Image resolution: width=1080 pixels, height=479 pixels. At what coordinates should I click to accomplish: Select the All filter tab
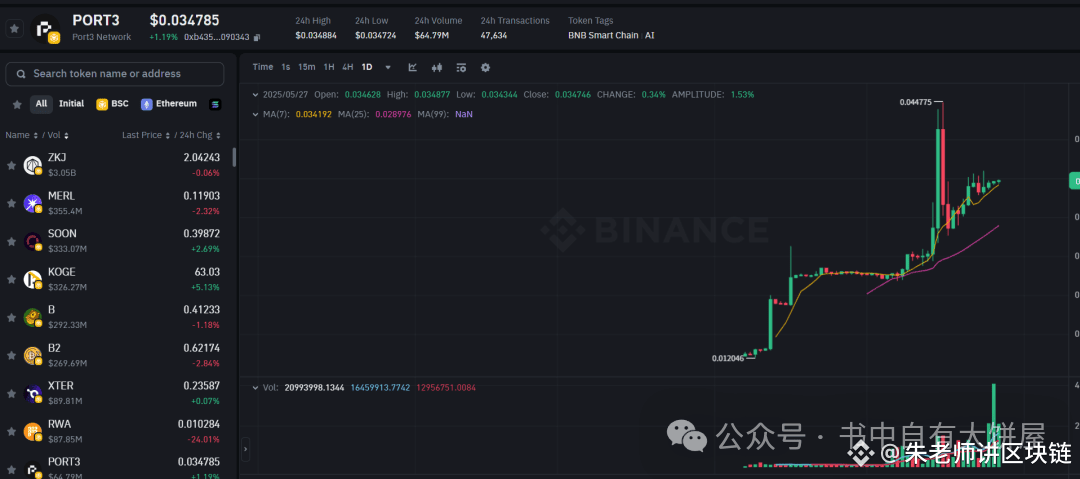click(x=41, y=104)
